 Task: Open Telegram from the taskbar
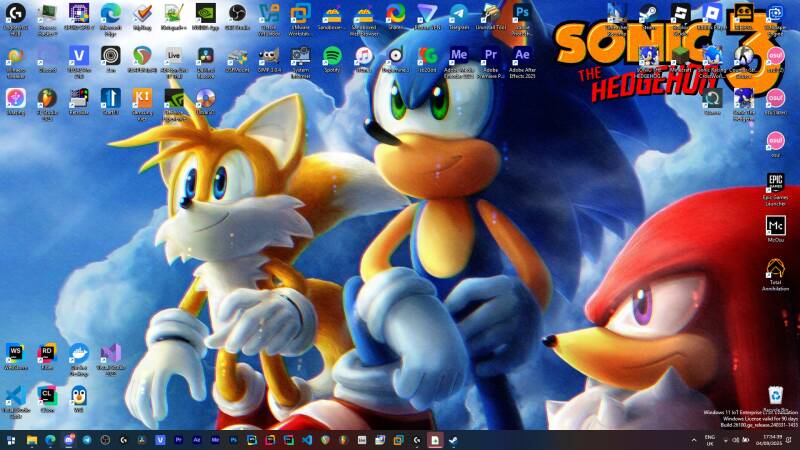87,440
